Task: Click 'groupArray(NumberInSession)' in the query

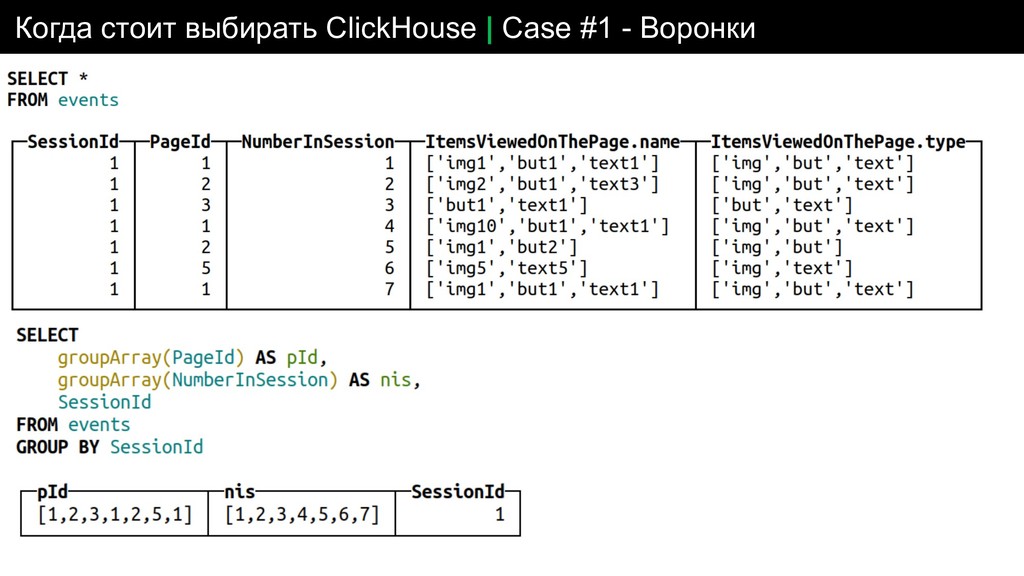Action: (197, 380)
